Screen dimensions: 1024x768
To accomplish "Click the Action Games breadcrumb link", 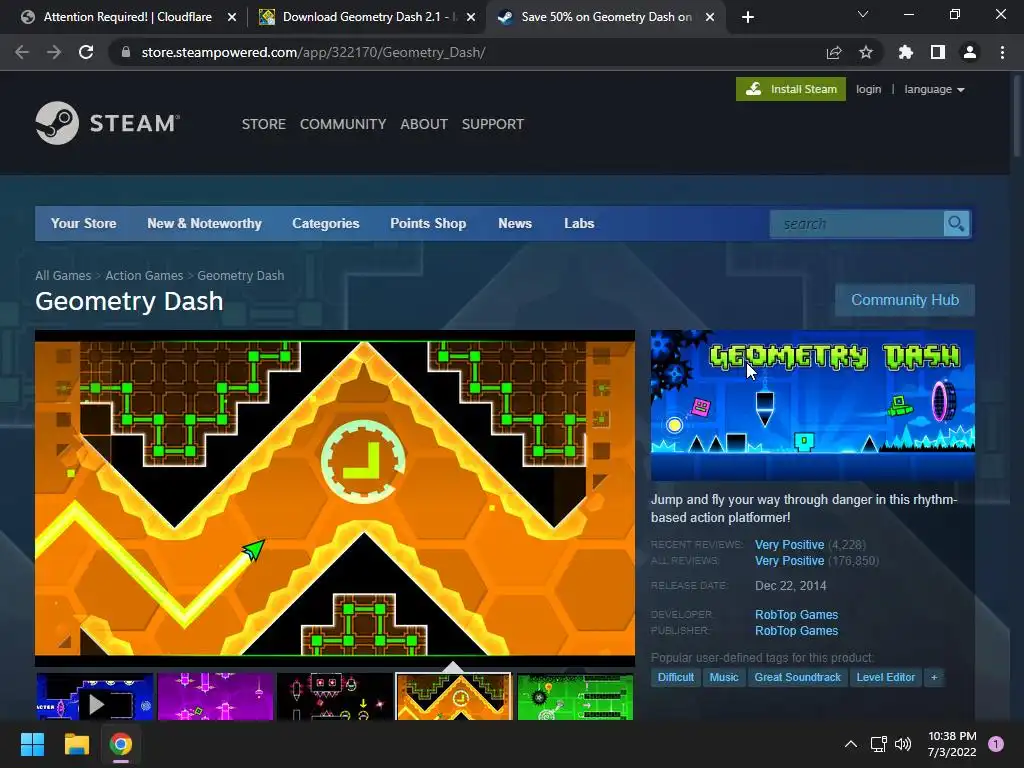I will 144,276.
